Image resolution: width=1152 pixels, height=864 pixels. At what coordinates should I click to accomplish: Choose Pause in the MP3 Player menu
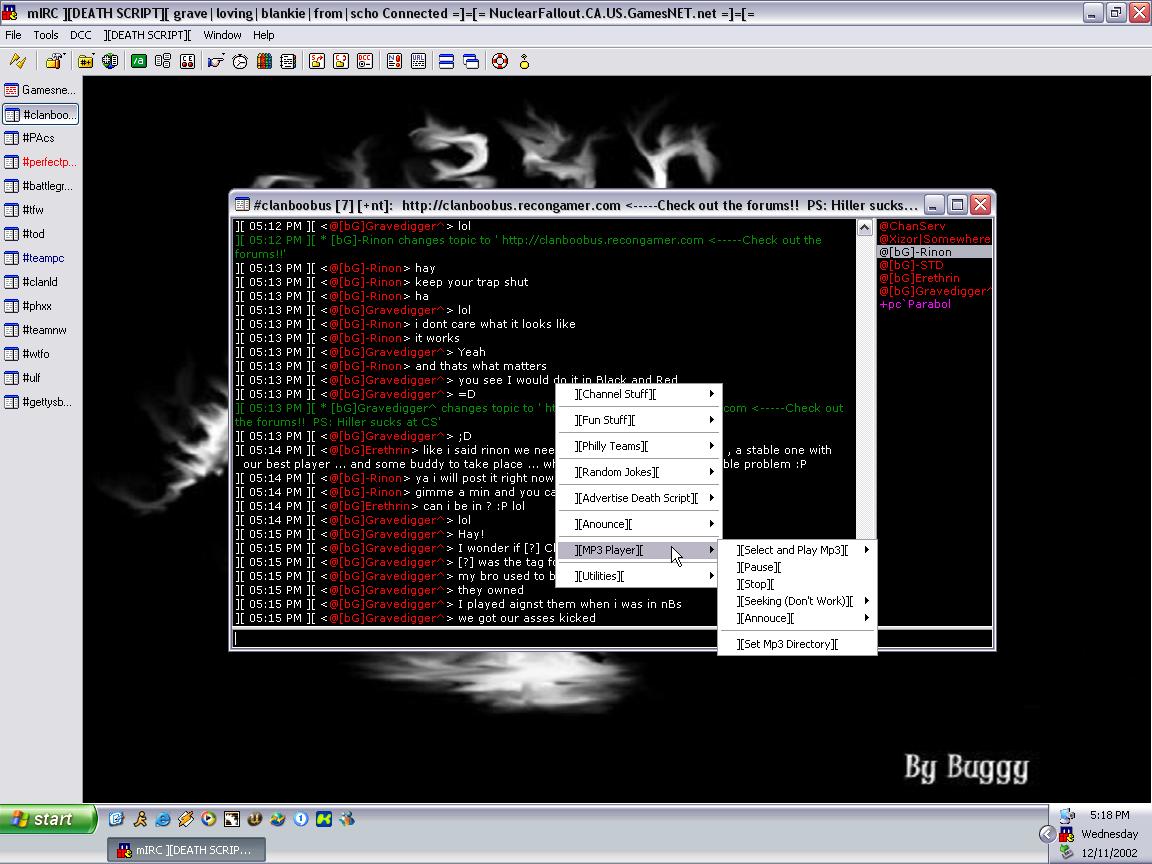coord(759,567)
